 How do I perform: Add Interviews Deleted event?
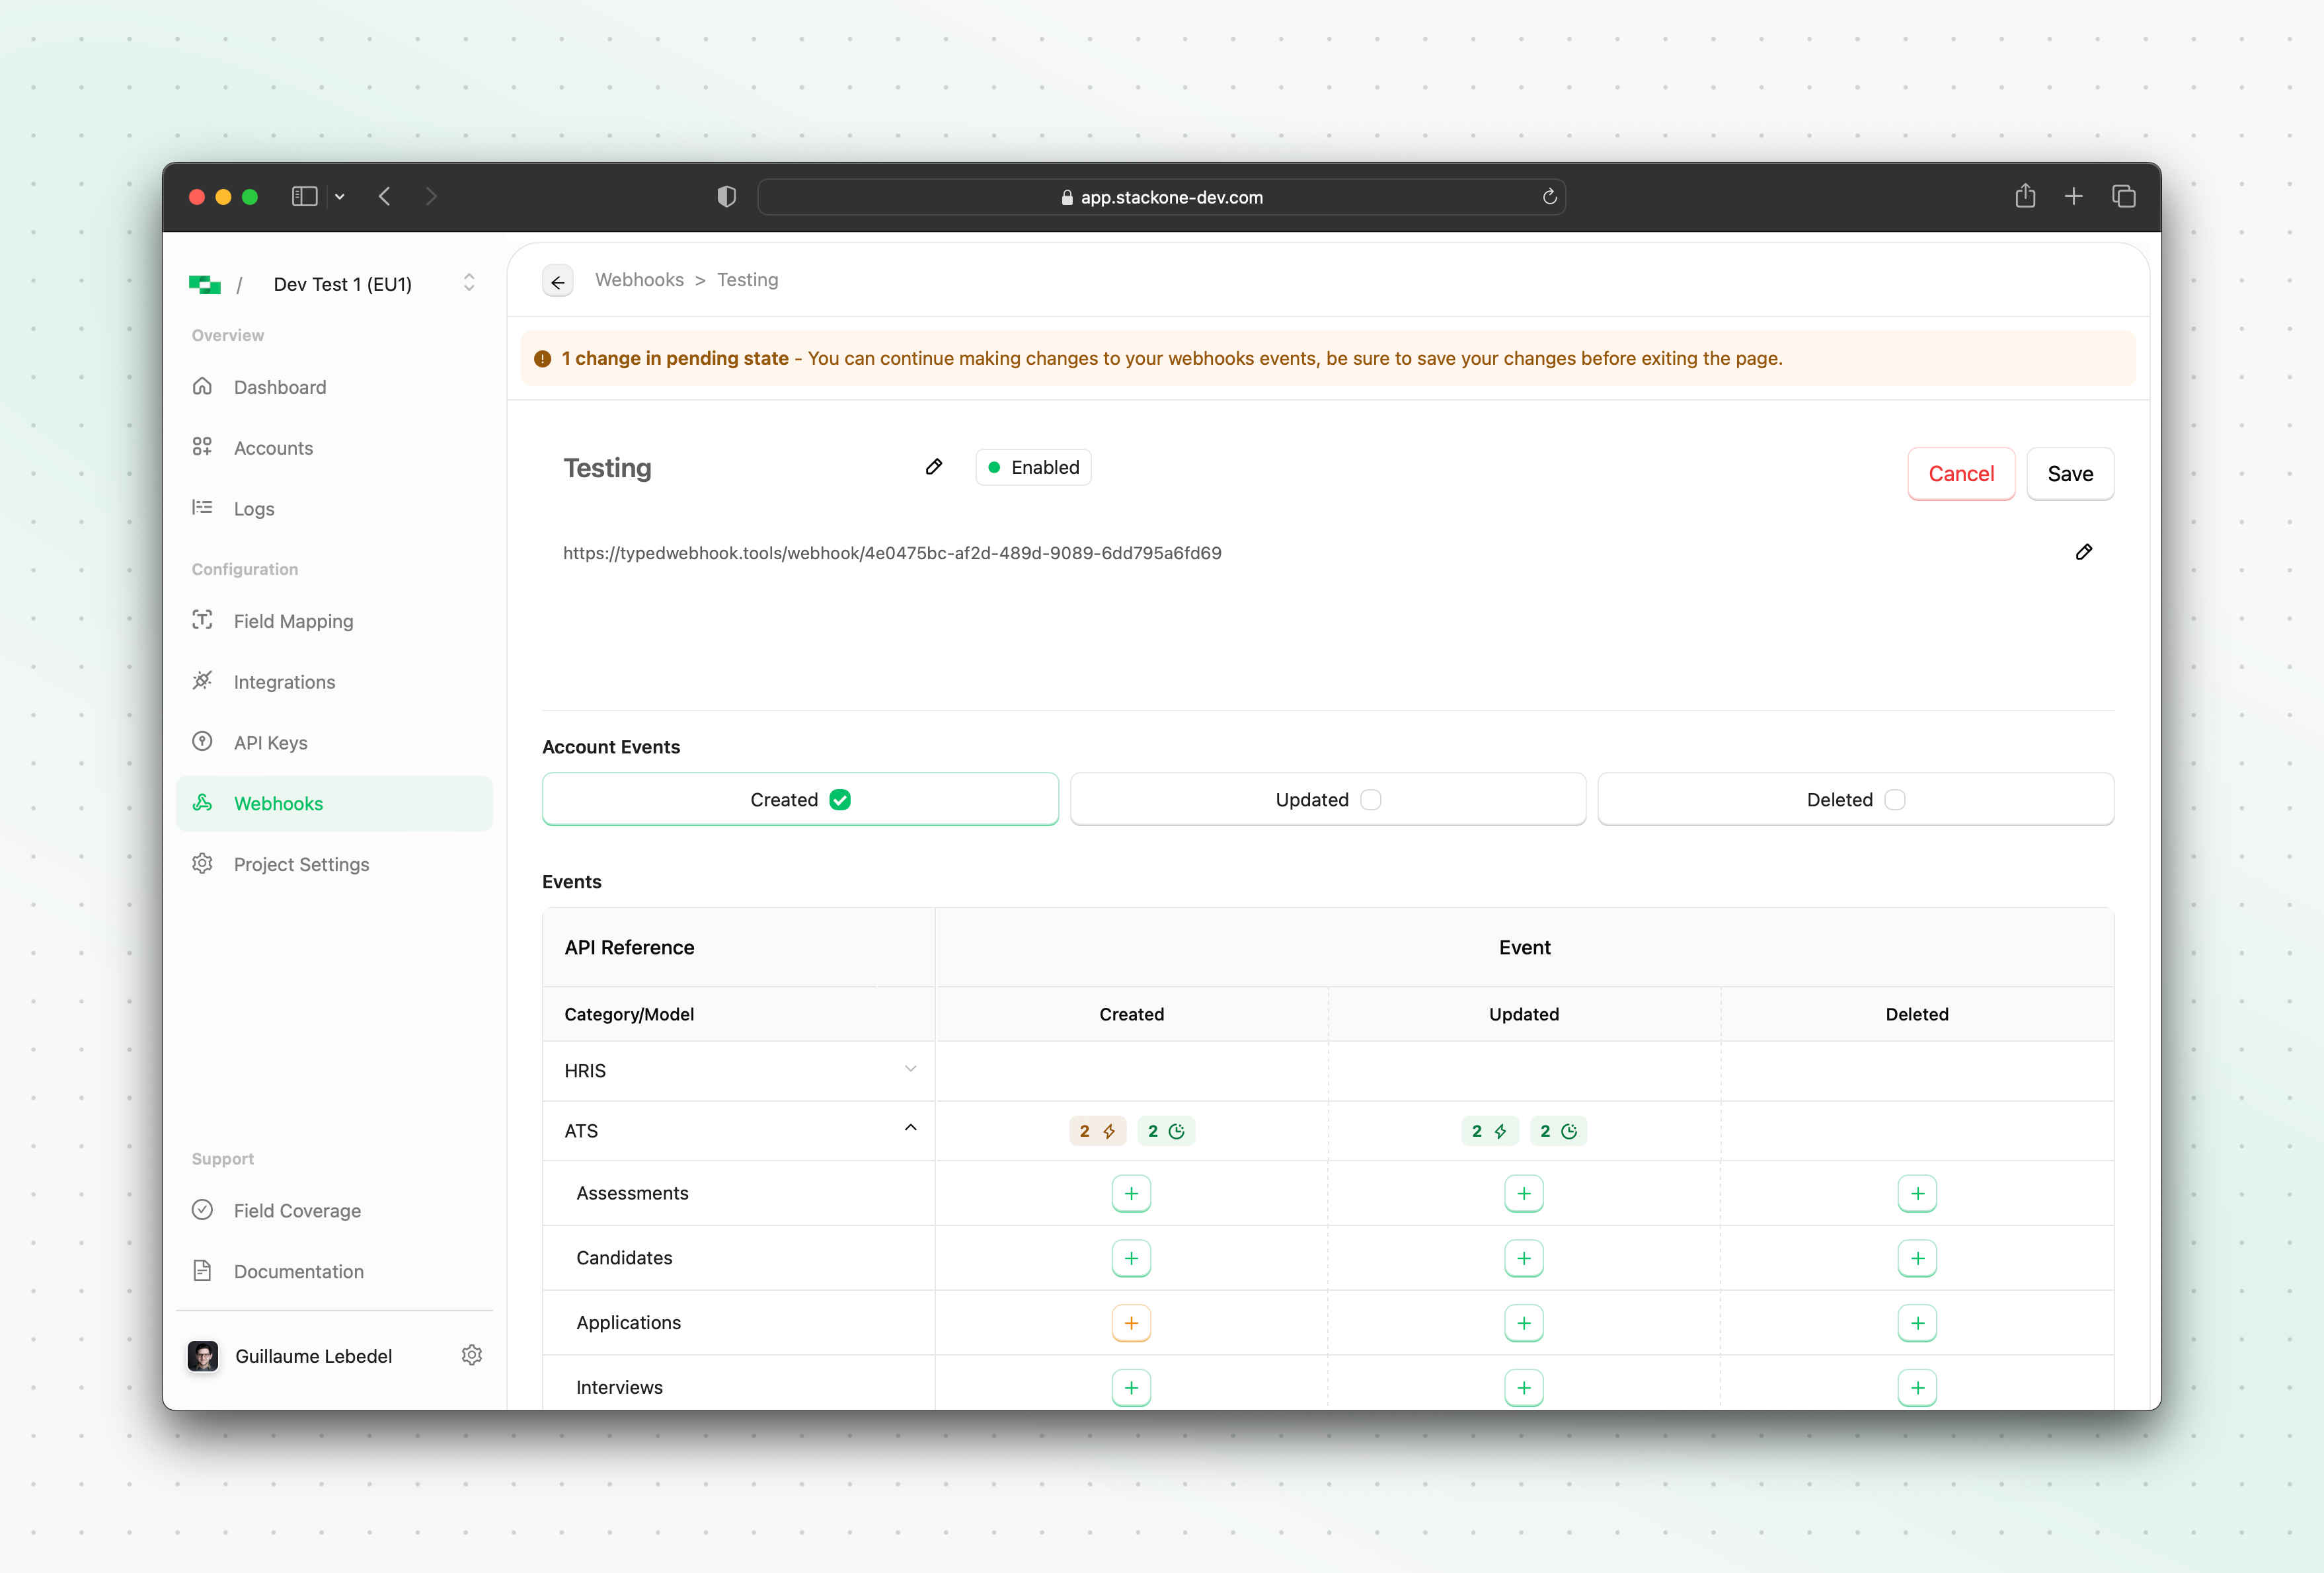coord(1916,1387)
